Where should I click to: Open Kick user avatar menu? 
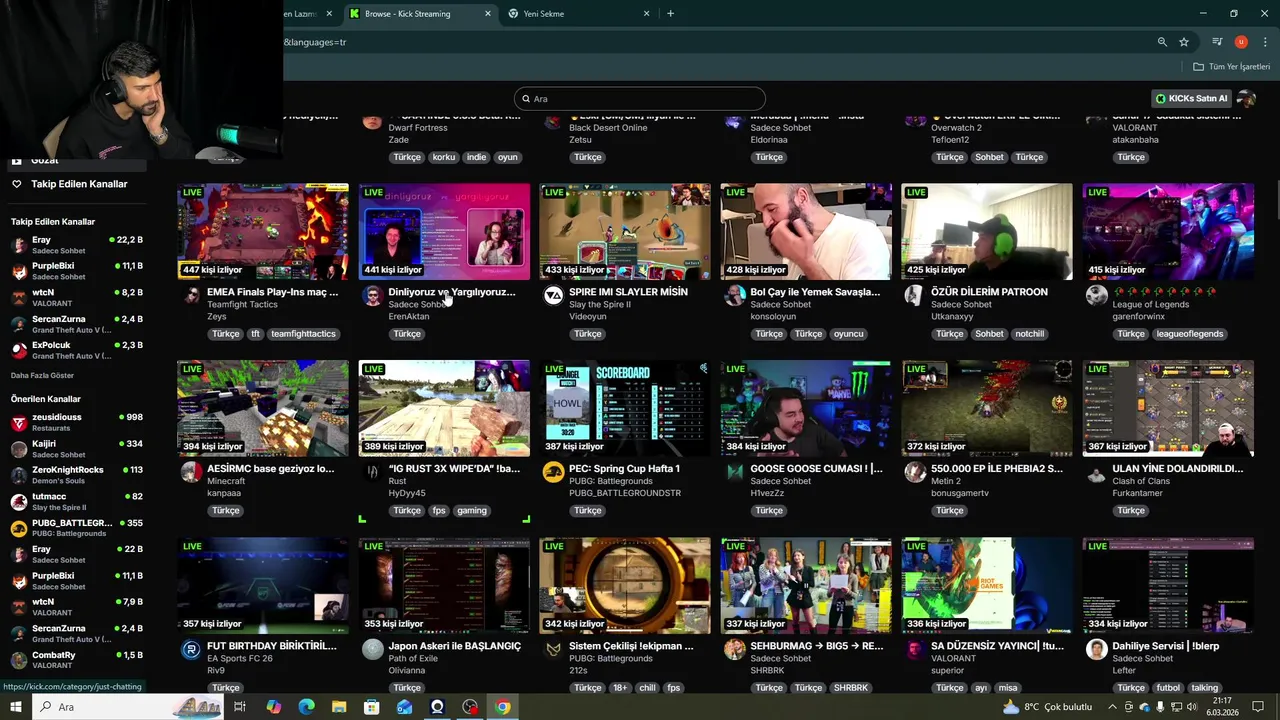coord(1246,98)
